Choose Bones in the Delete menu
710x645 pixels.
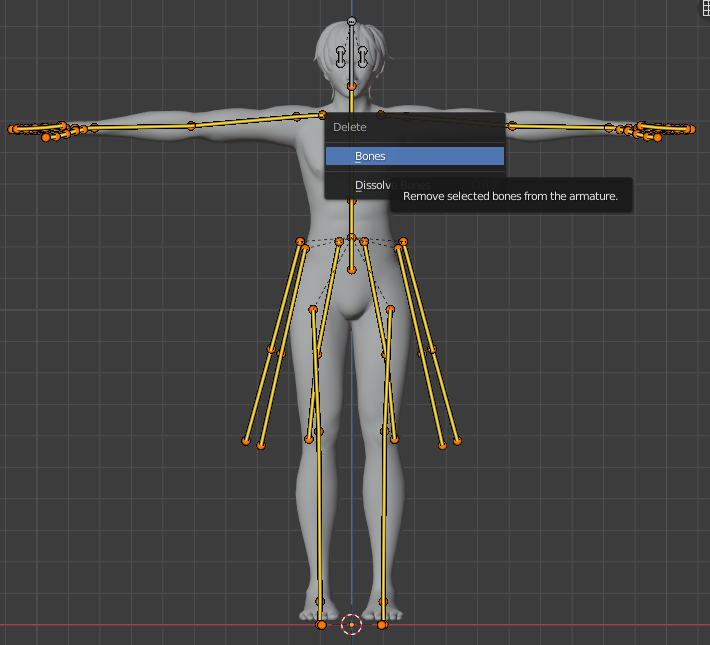tap(415, 156)
